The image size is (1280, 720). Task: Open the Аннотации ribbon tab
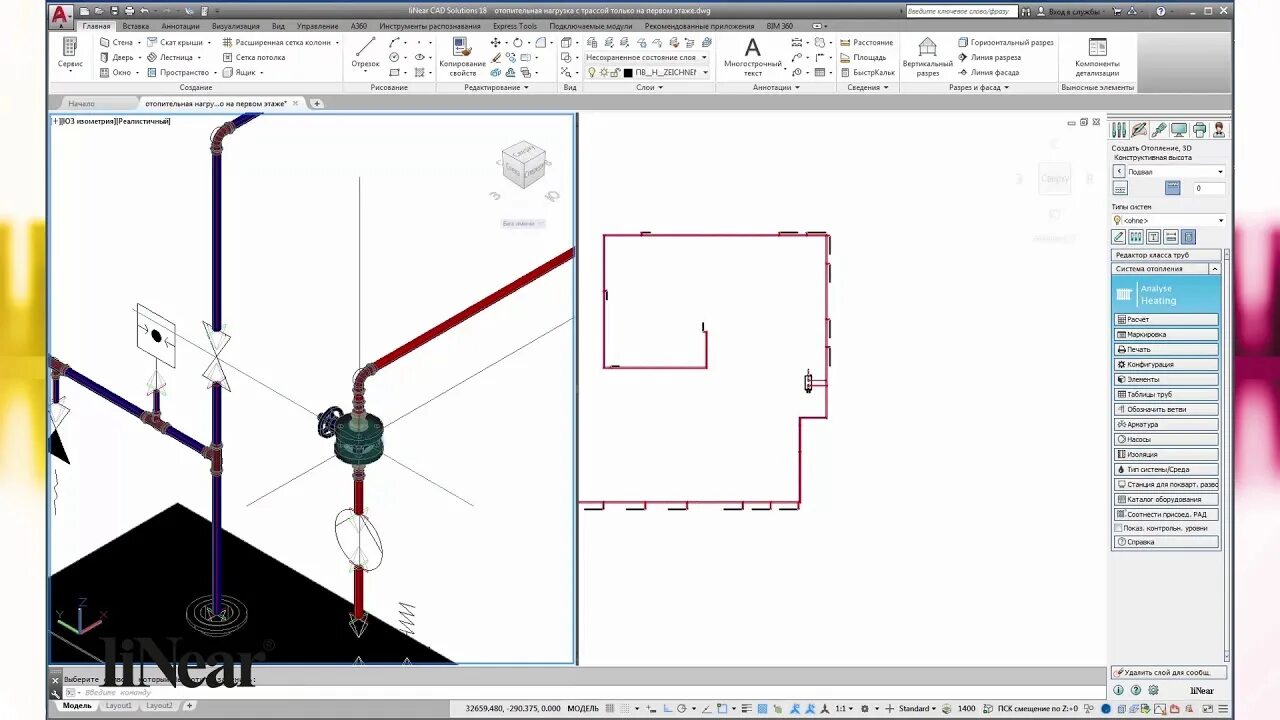coord(180,26)
